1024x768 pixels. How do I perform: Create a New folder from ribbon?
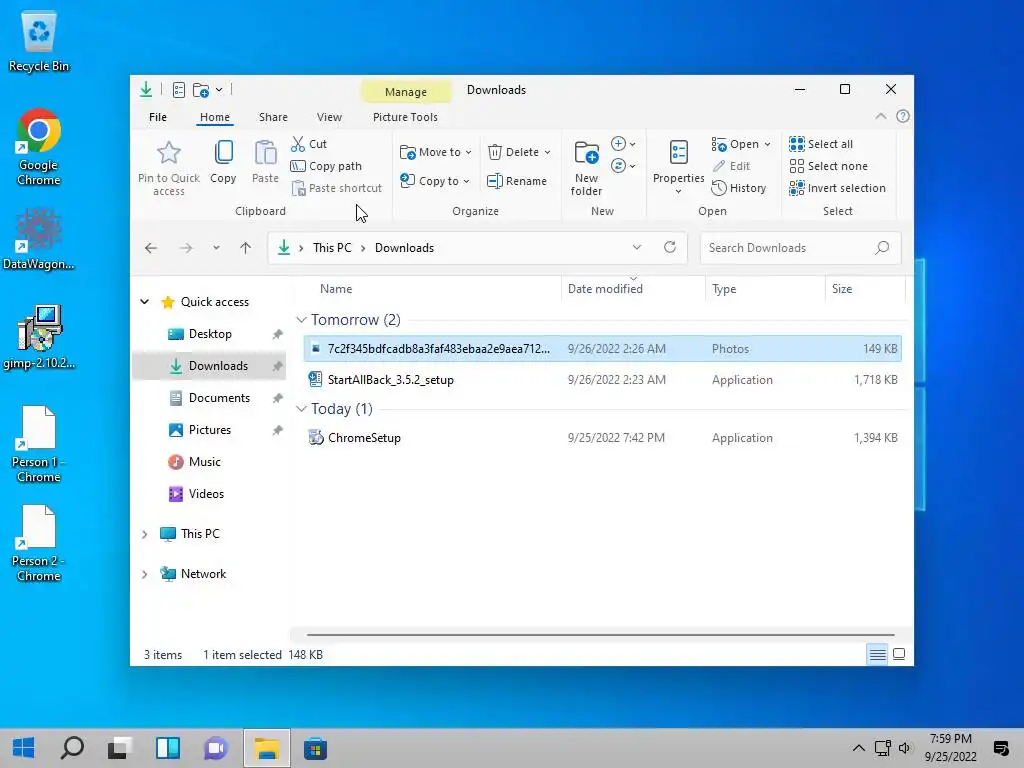[x=586, y=168]
